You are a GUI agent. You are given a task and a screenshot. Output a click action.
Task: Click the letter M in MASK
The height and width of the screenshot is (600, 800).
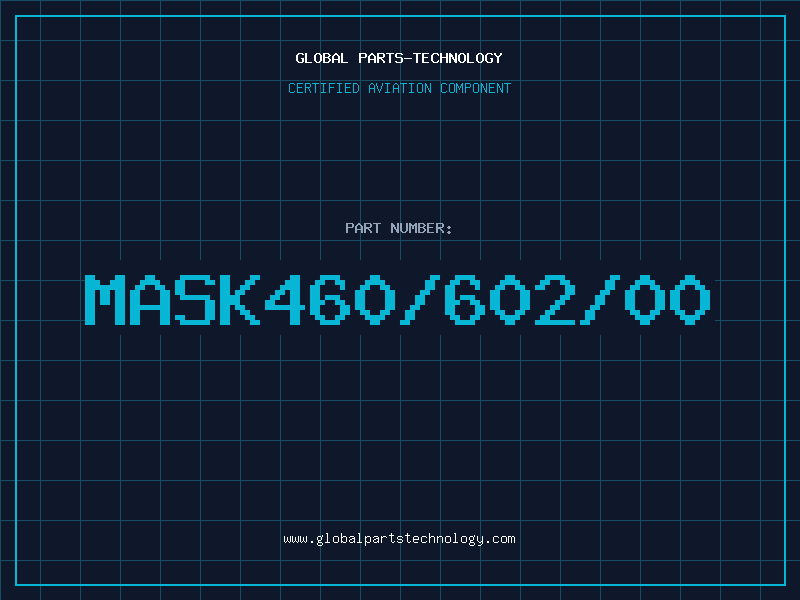[x=105, y=300]
